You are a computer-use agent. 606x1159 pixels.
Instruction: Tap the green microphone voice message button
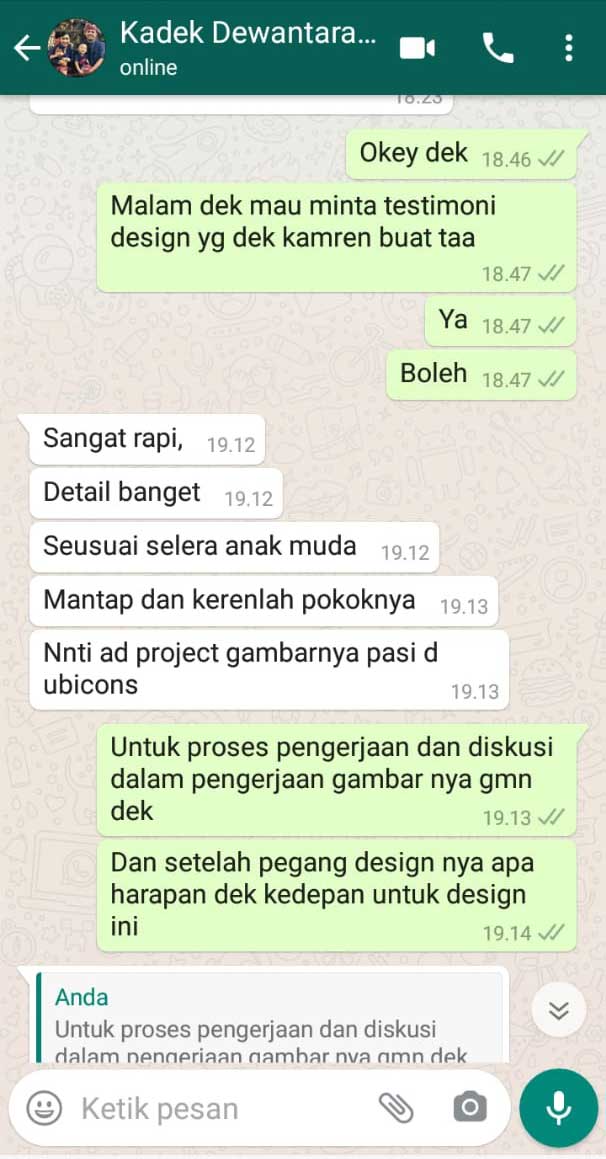point(559,1108)
